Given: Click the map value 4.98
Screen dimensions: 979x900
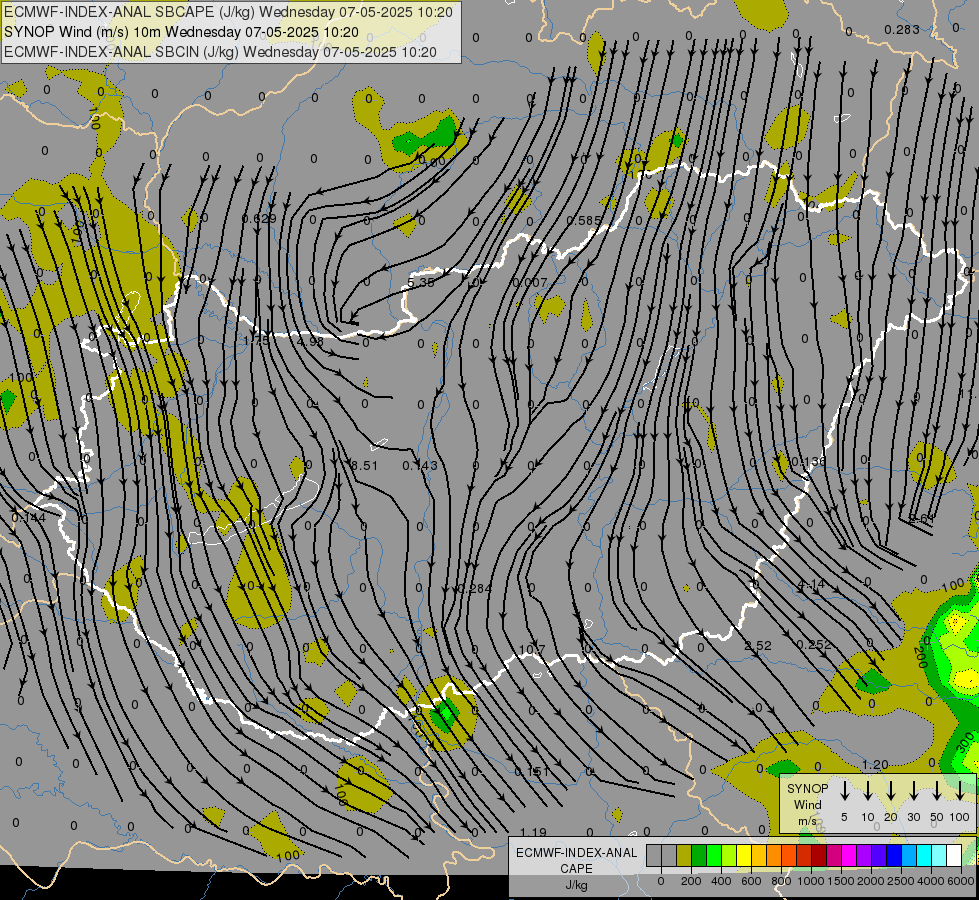Looking at the screenshot, I should 310,342.
